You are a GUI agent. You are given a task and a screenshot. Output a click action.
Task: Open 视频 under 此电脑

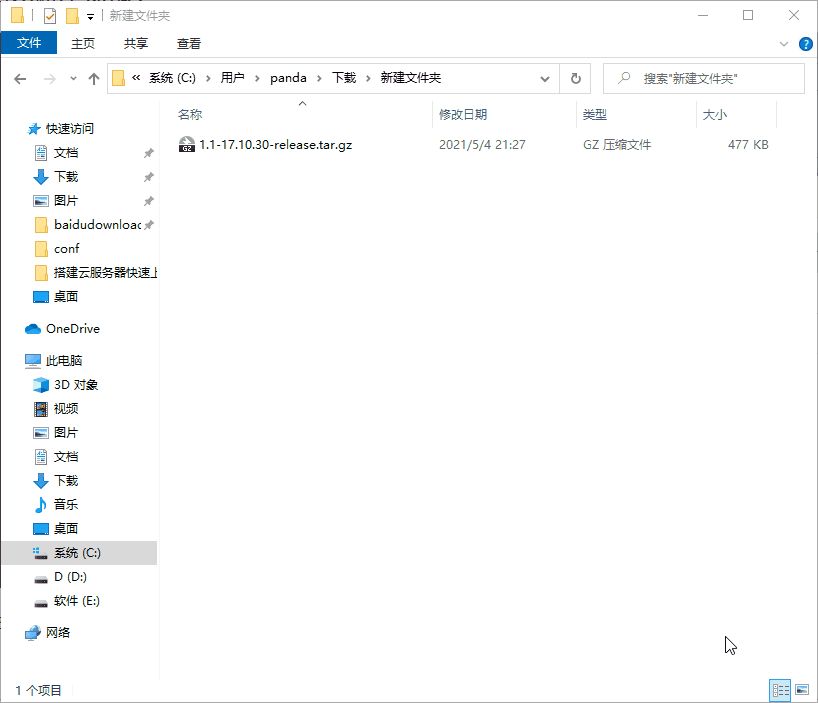66,409
